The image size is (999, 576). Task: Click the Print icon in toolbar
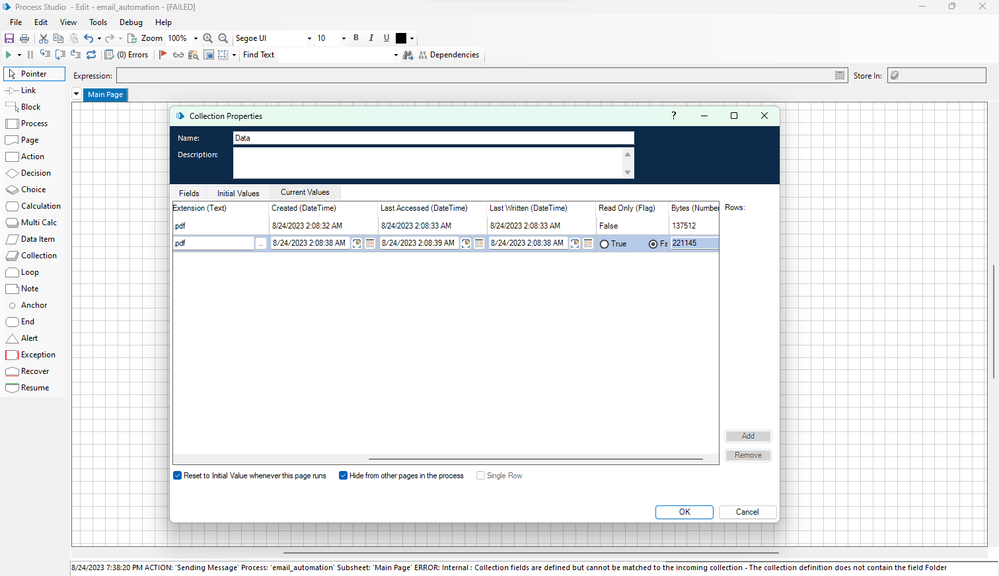pos(24,38)
